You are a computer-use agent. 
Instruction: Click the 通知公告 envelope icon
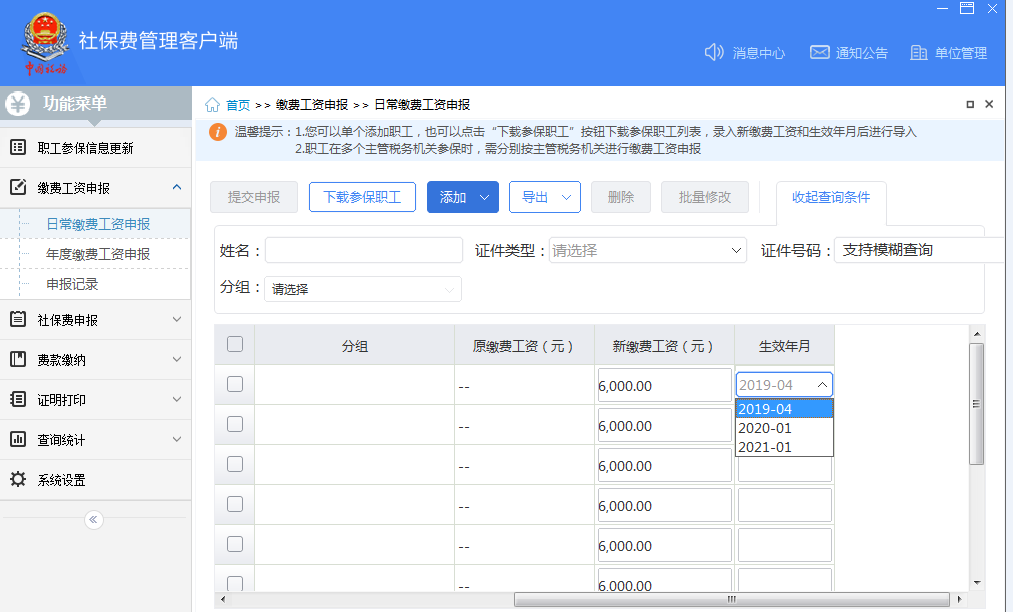pyautogui.click(x=820, y=52)
